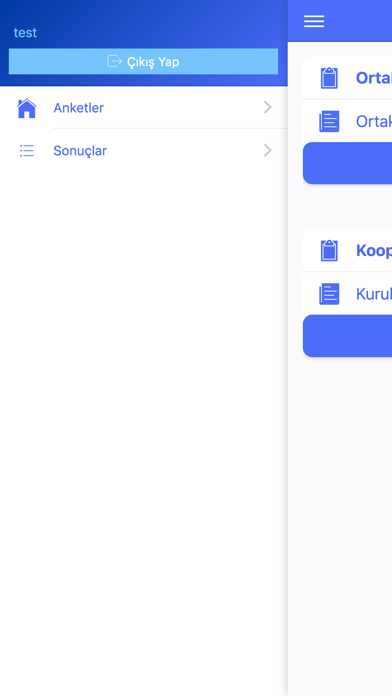
Task: Select the bold Ortak survey title
Action: (x=374, y=78)
